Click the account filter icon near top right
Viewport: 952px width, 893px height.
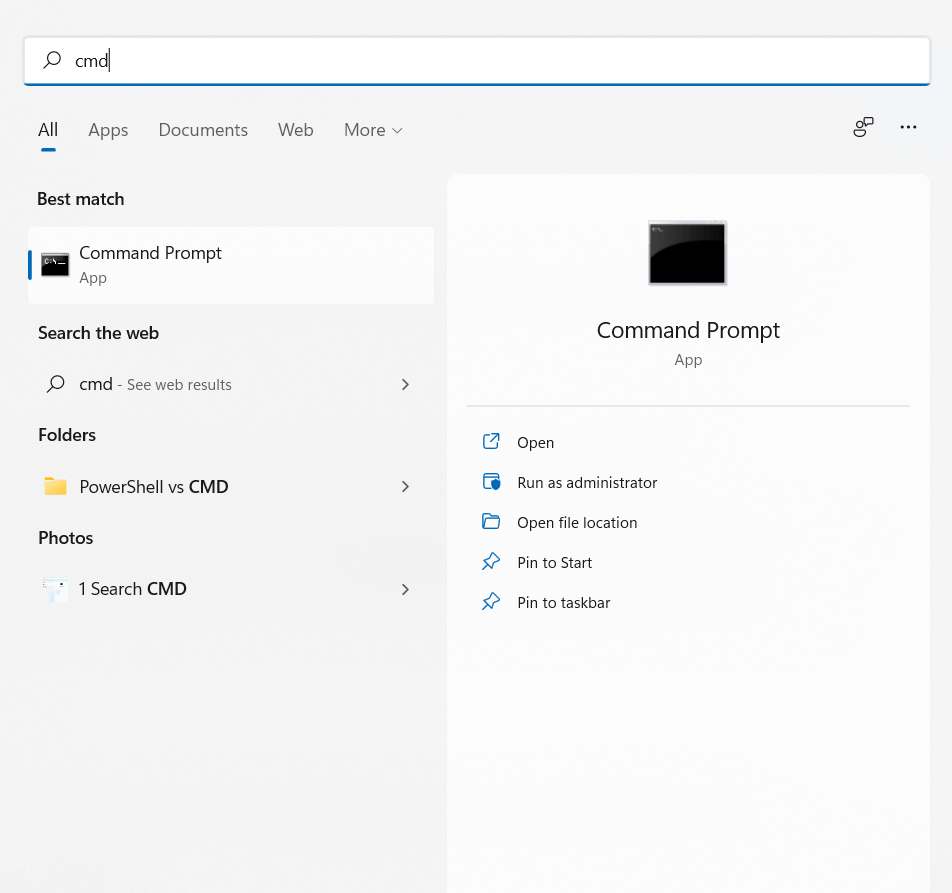click(x=862, y=127)
